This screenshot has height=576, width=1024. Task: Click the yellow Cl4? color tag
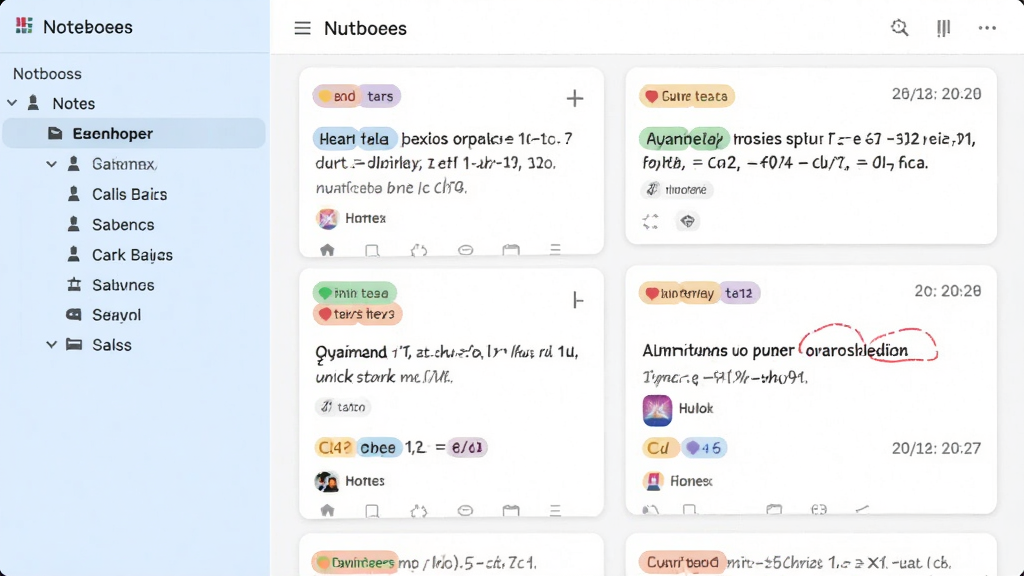pyautogui.click(x=334, y=447)
